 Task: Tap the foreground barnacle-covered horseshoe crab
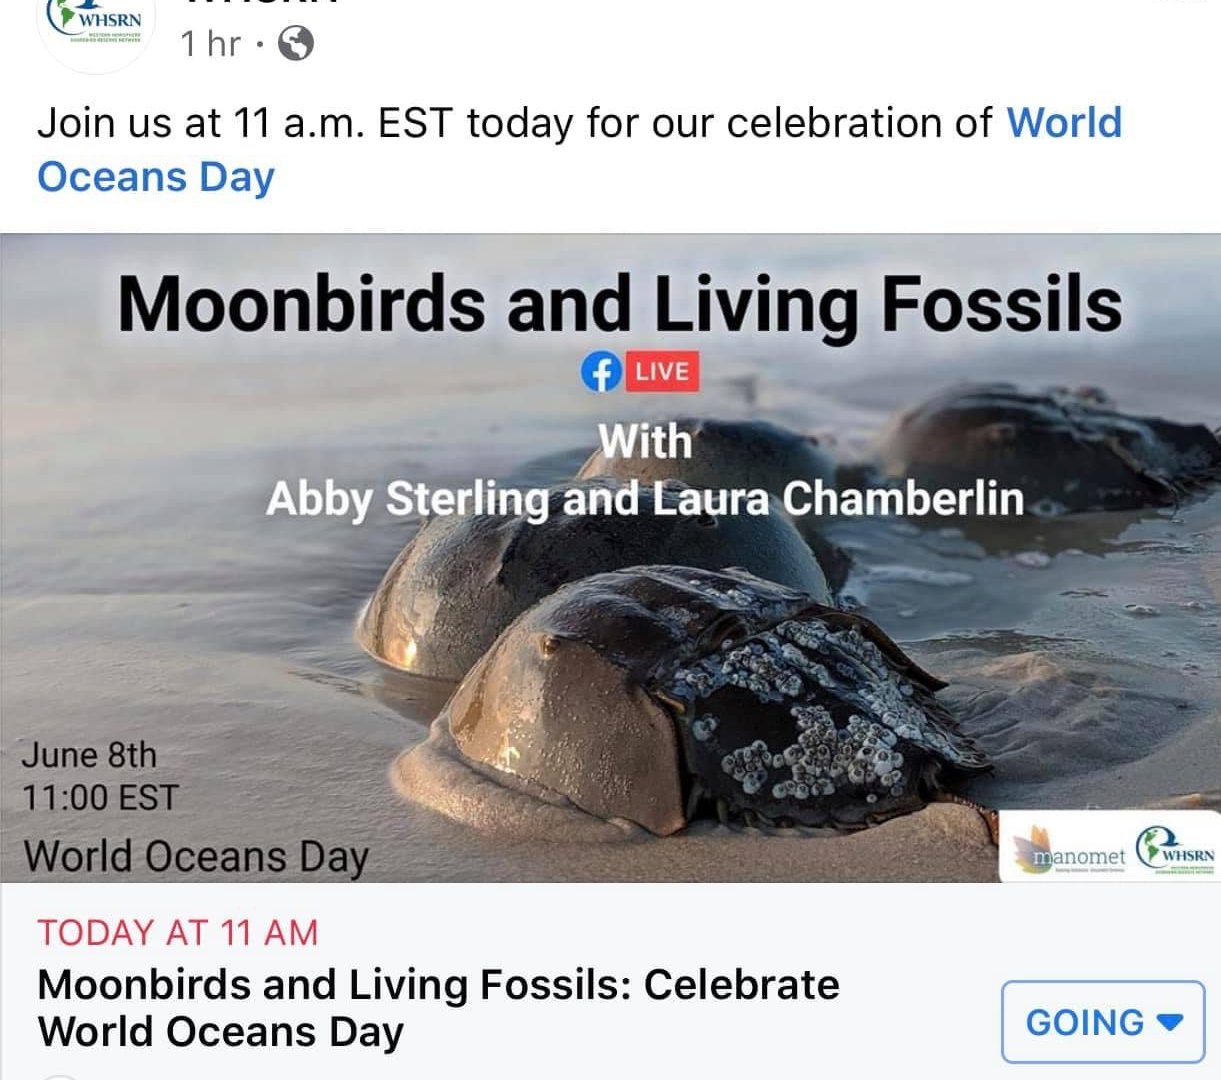coord(700,700)
